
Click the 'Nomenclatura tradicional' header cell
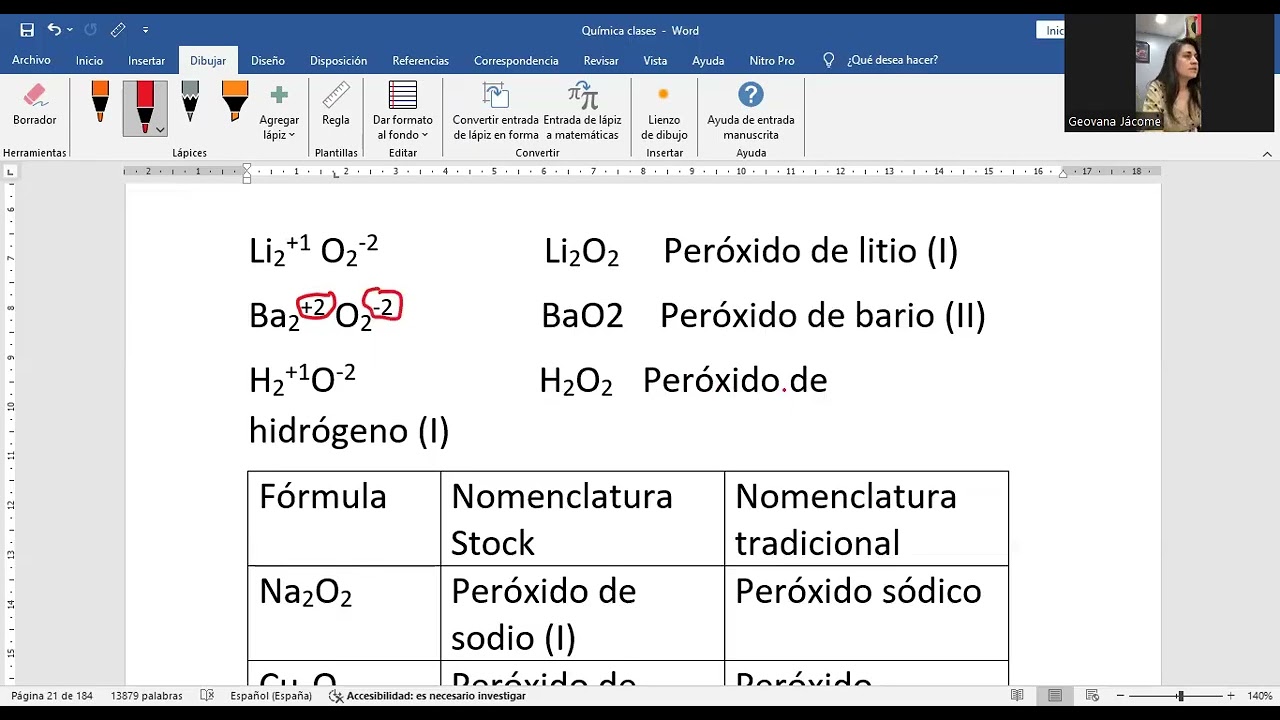click(x=866, y=519)
